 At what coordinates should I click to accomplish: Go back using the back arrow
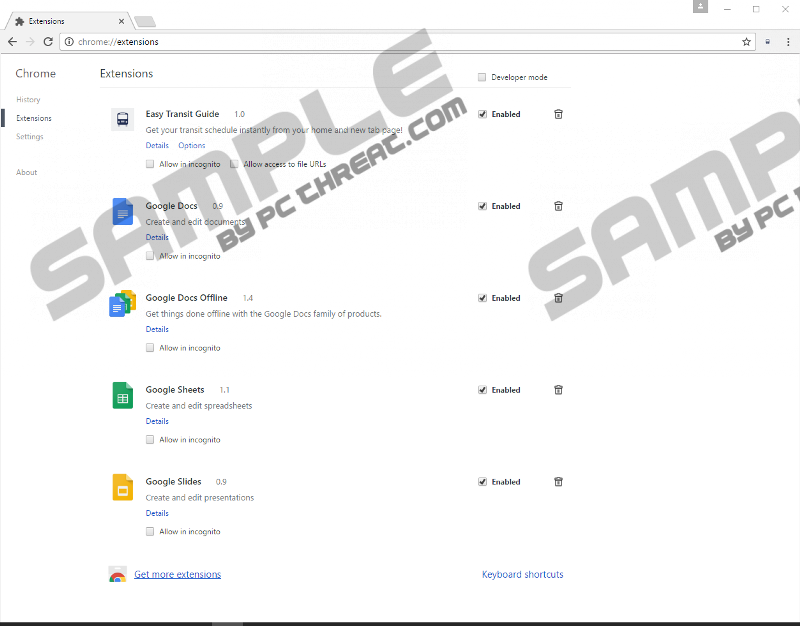pos(12,42)
